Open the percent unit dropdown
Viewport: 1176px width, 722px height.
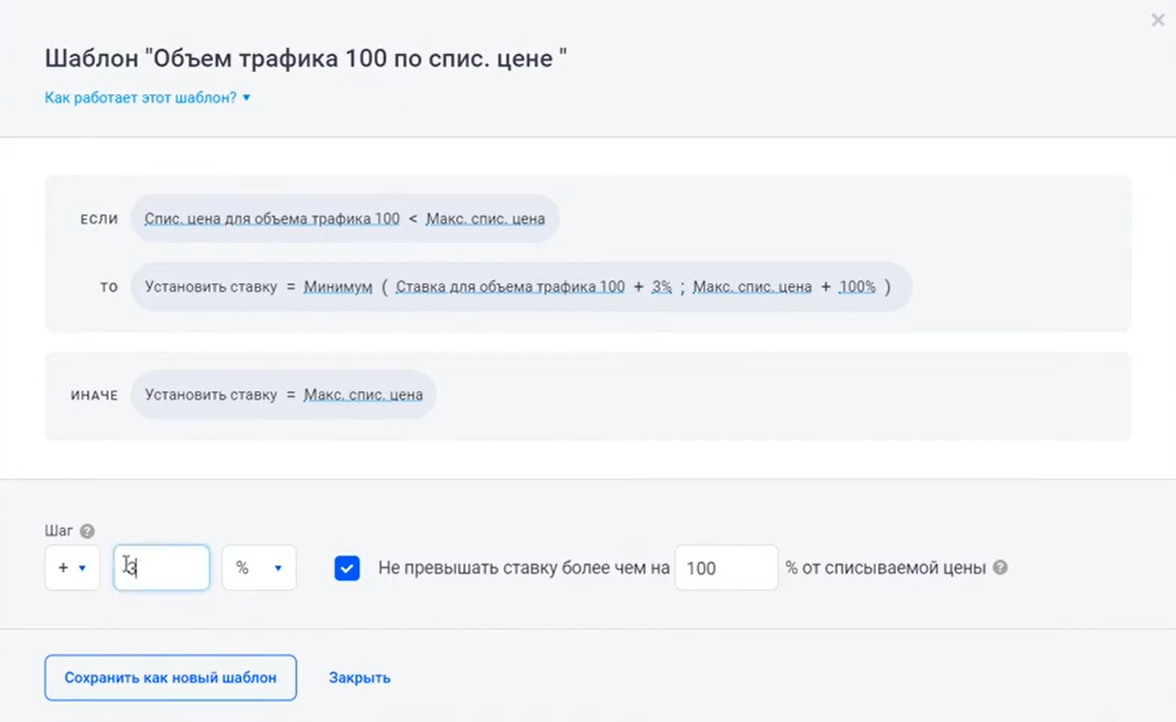pos(258,568)
